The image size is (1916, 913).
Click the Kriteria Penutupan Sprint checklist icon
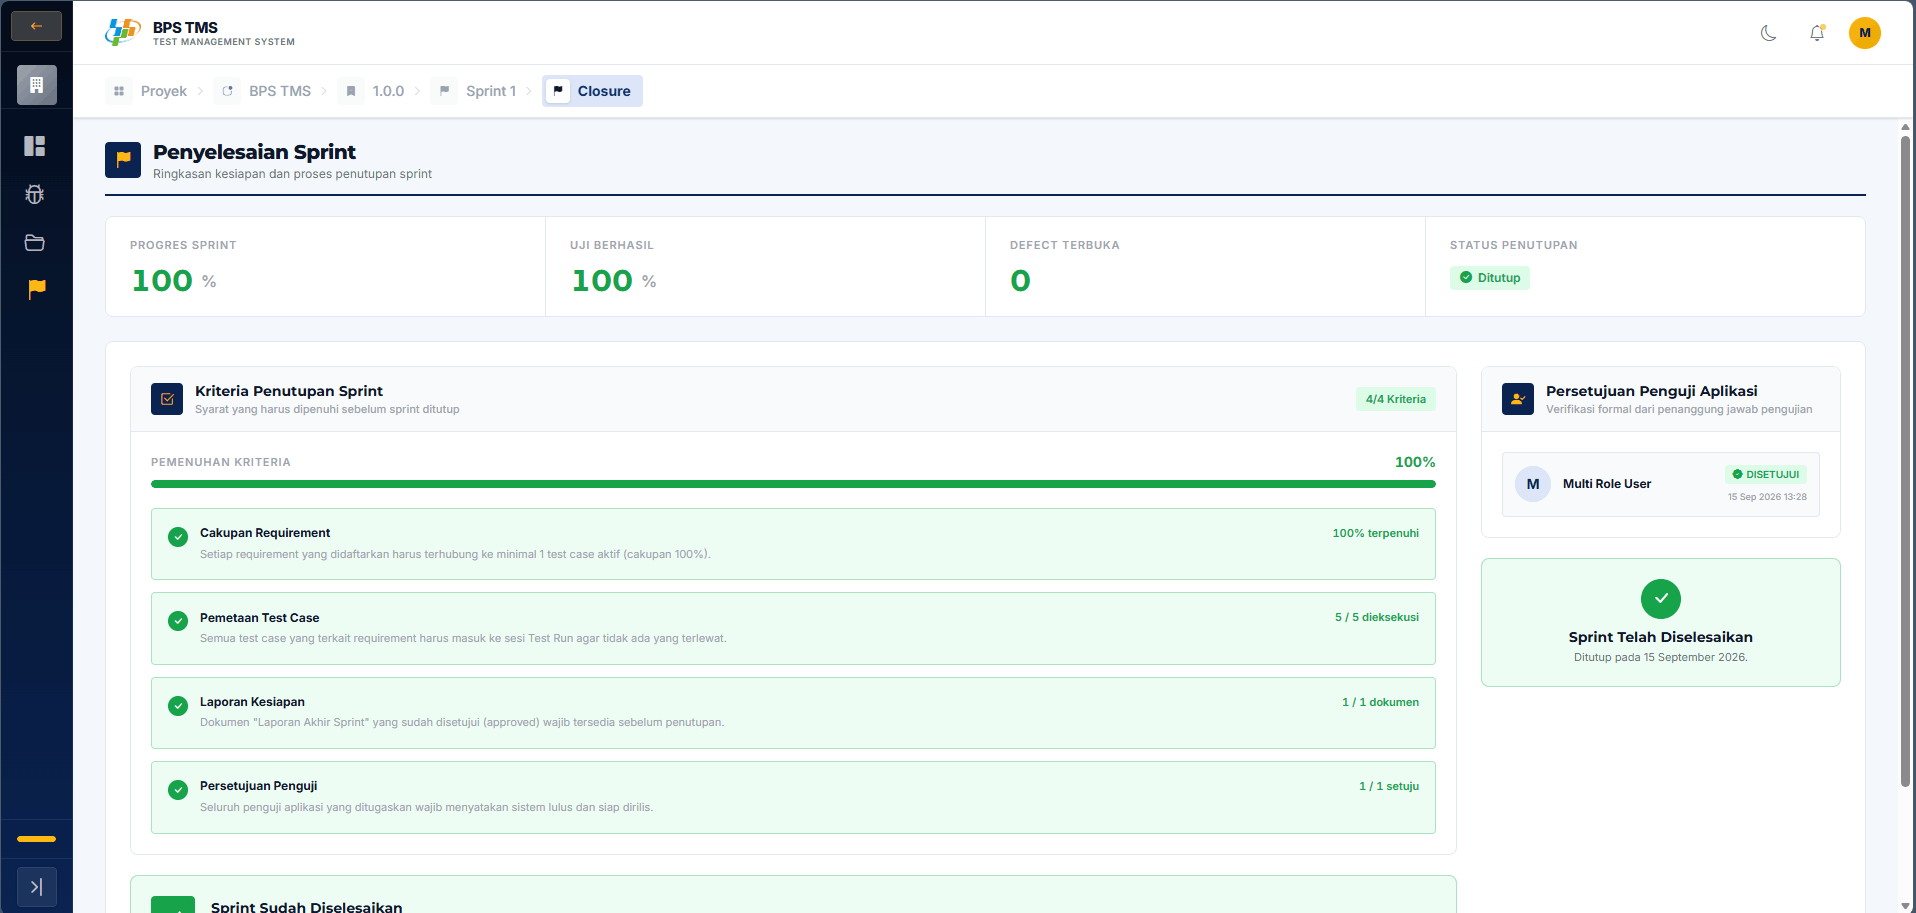167,399
